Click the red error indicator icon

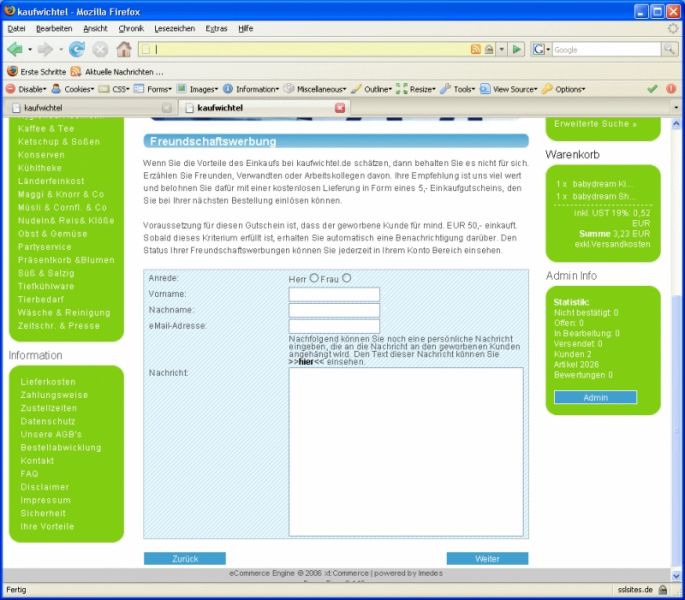tap(671, 89)
